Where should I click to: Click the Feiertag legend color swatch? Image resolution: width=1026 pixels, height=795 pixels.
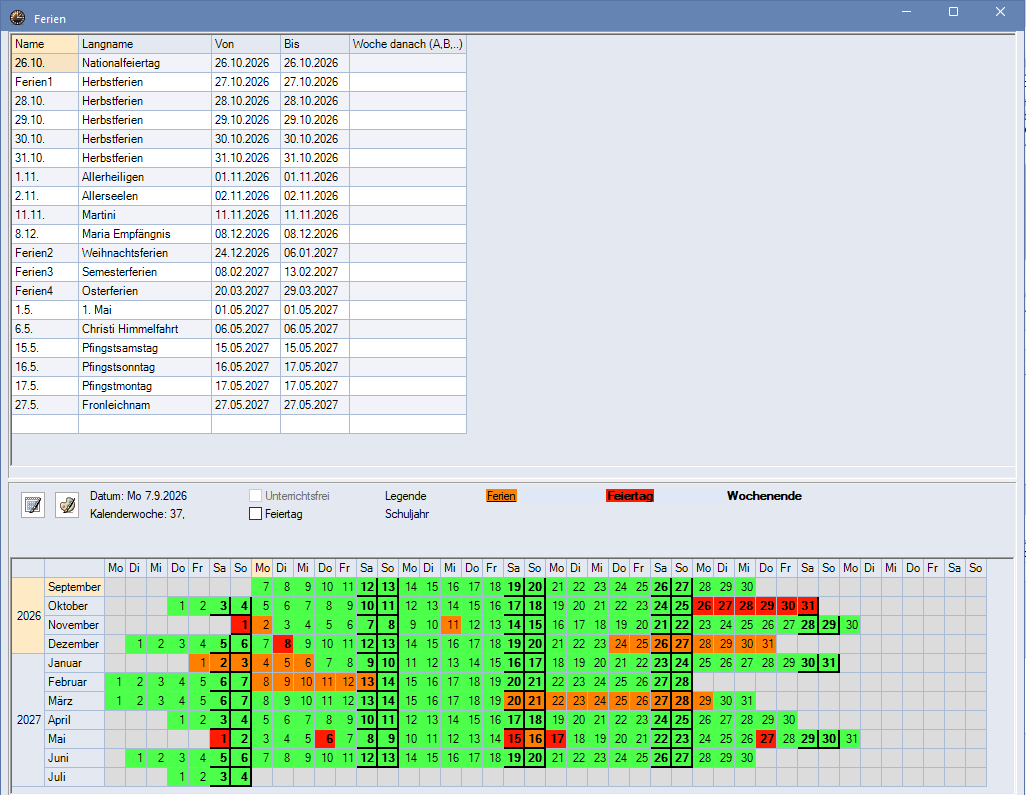point(630,496)
